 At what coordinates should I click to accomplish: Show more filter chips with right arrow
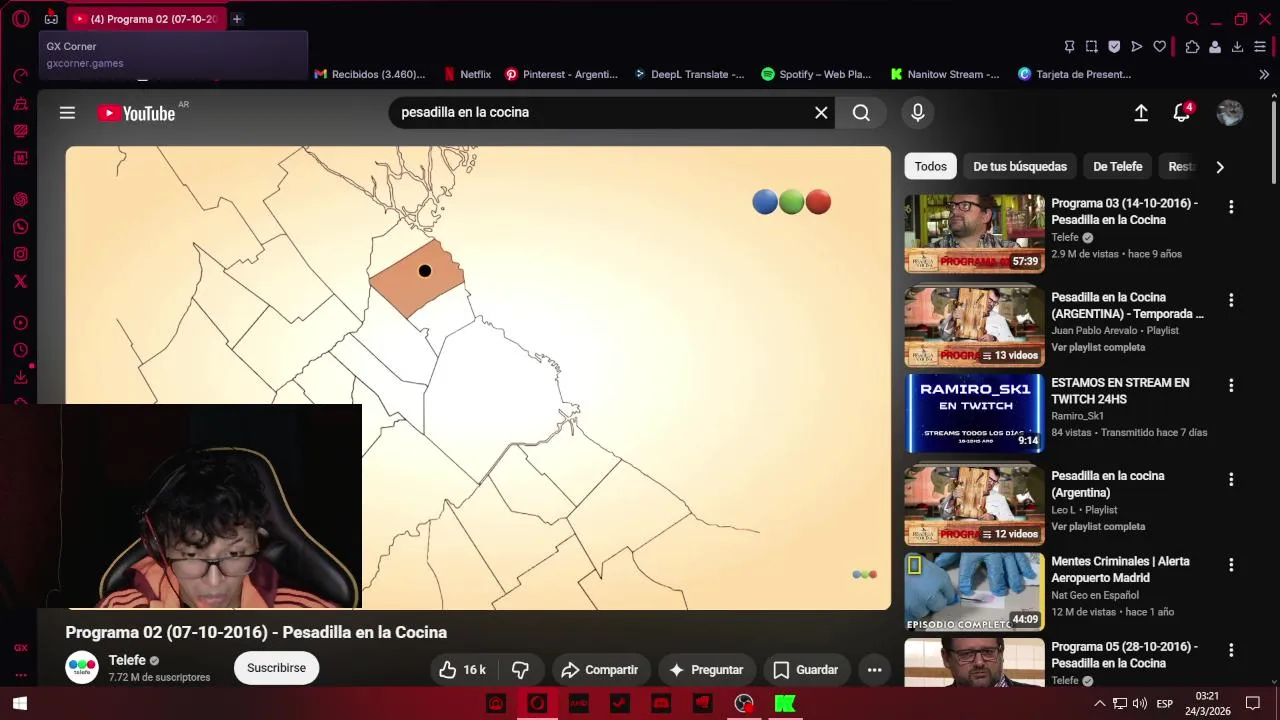click(1219, 167)
